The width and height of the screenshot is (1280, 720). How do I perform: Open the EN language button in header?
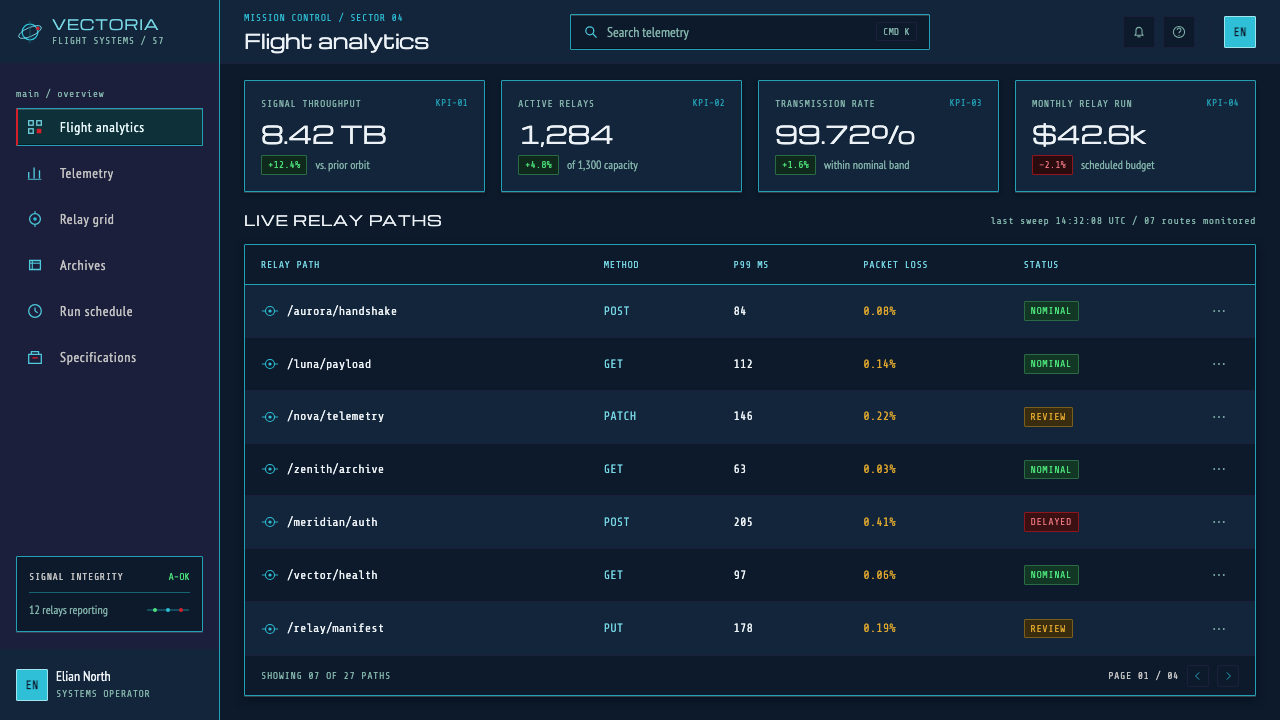(x=1240, y=32)
